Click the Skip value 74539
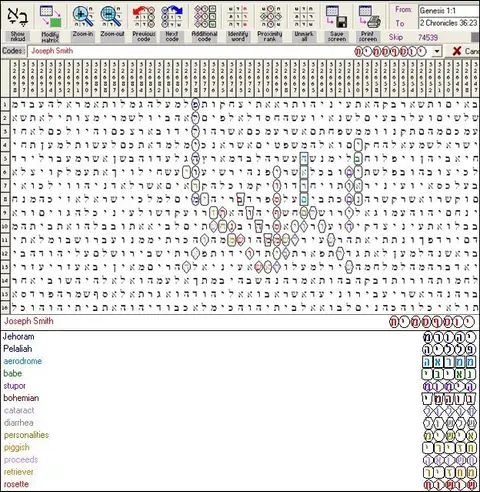The width and height of the screenshot is (480, 492). click(428, 37)
